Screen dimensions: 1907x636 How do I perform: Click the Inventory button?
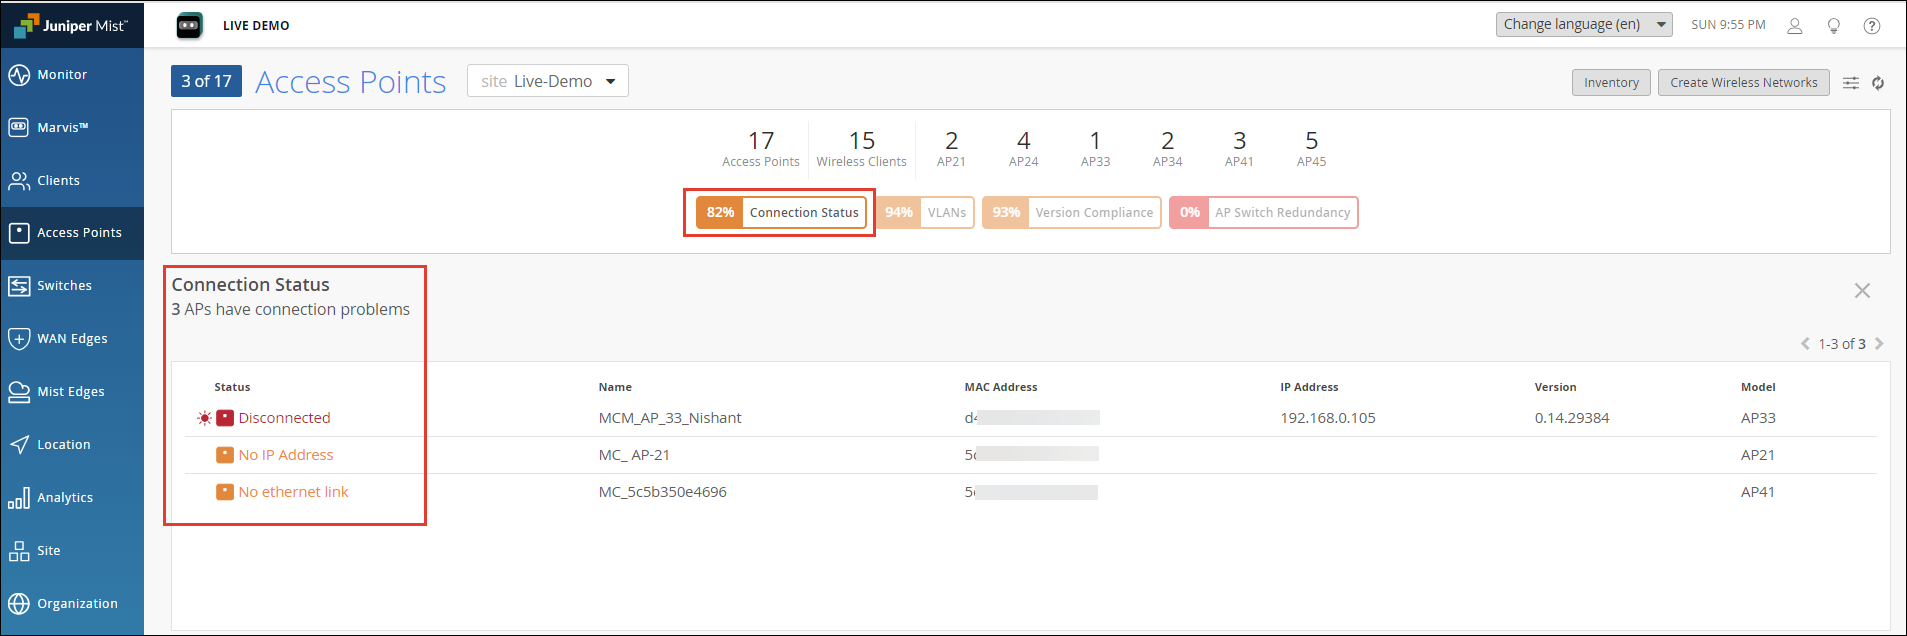coord(1611,83)
